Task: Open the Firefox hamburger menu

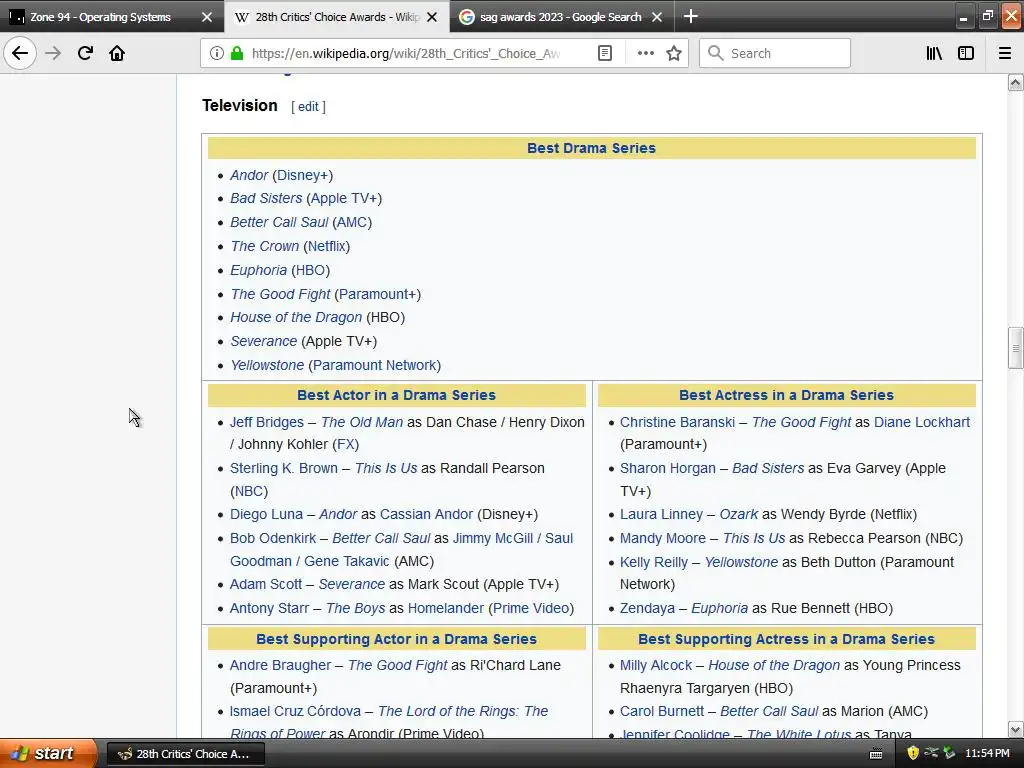Action: pos(1004,54)
